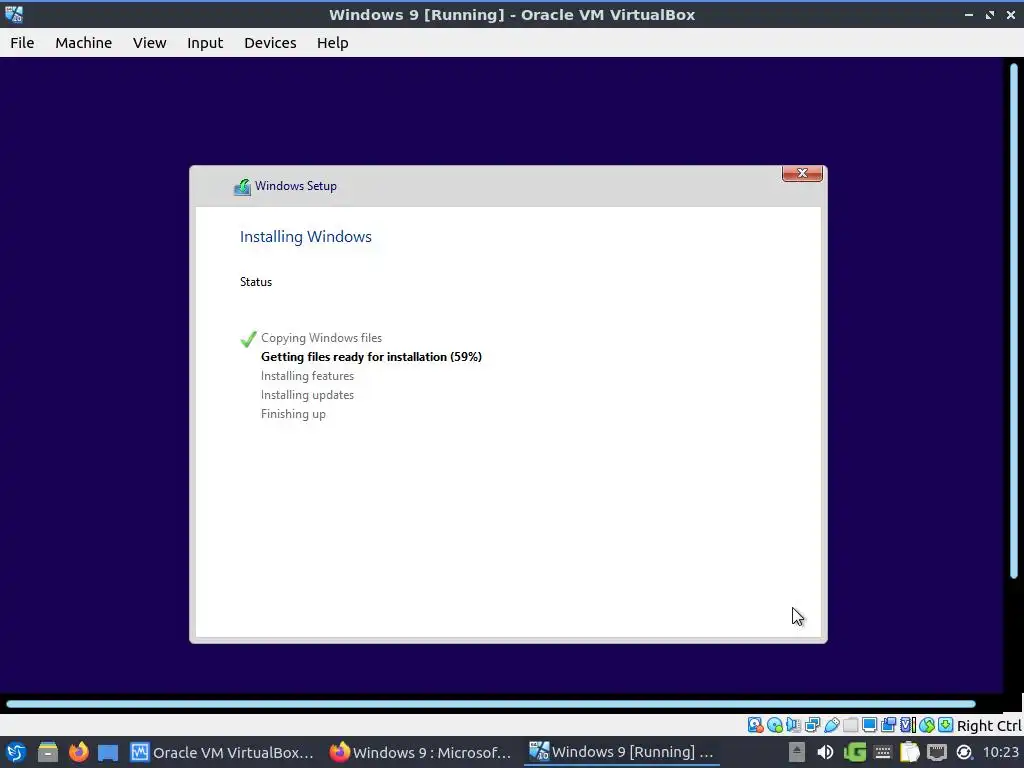Close the Windows Setup dialog
Image resolution: width=1024 pixels, height=768 pixels.
tap(803, 173)
